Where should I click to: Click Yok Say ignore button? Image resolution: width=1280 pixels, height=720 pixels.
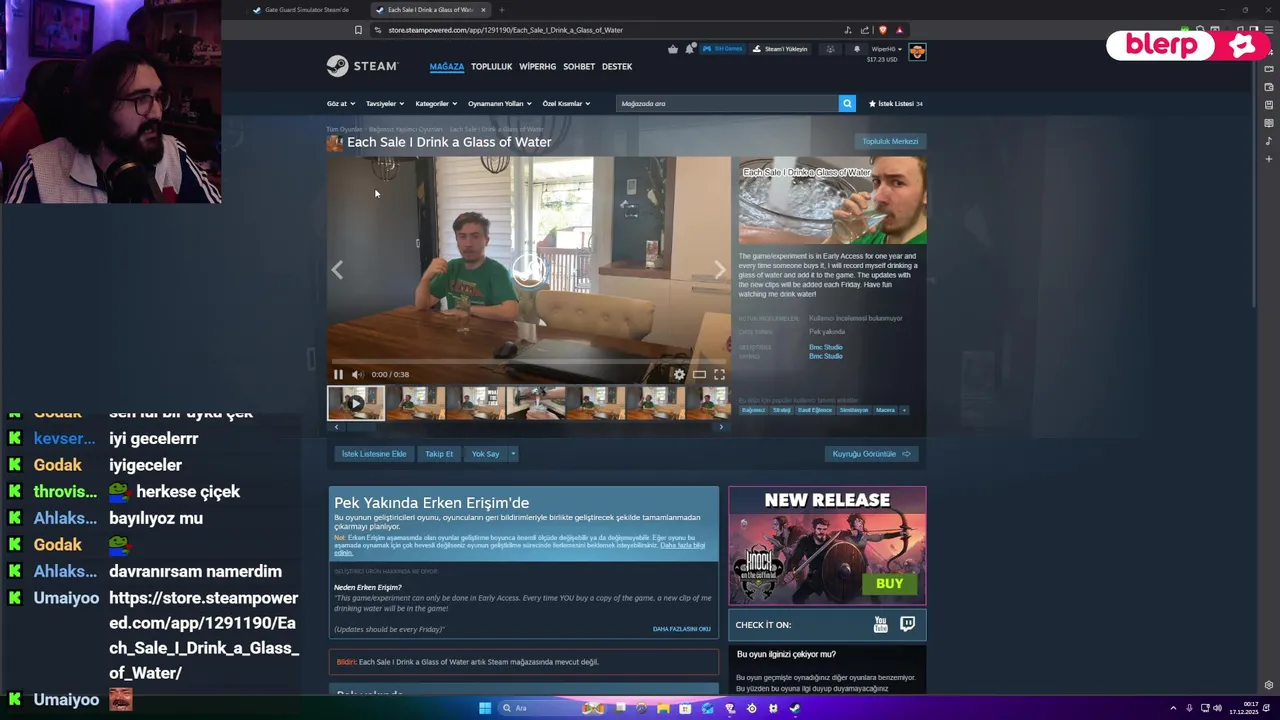485,454
